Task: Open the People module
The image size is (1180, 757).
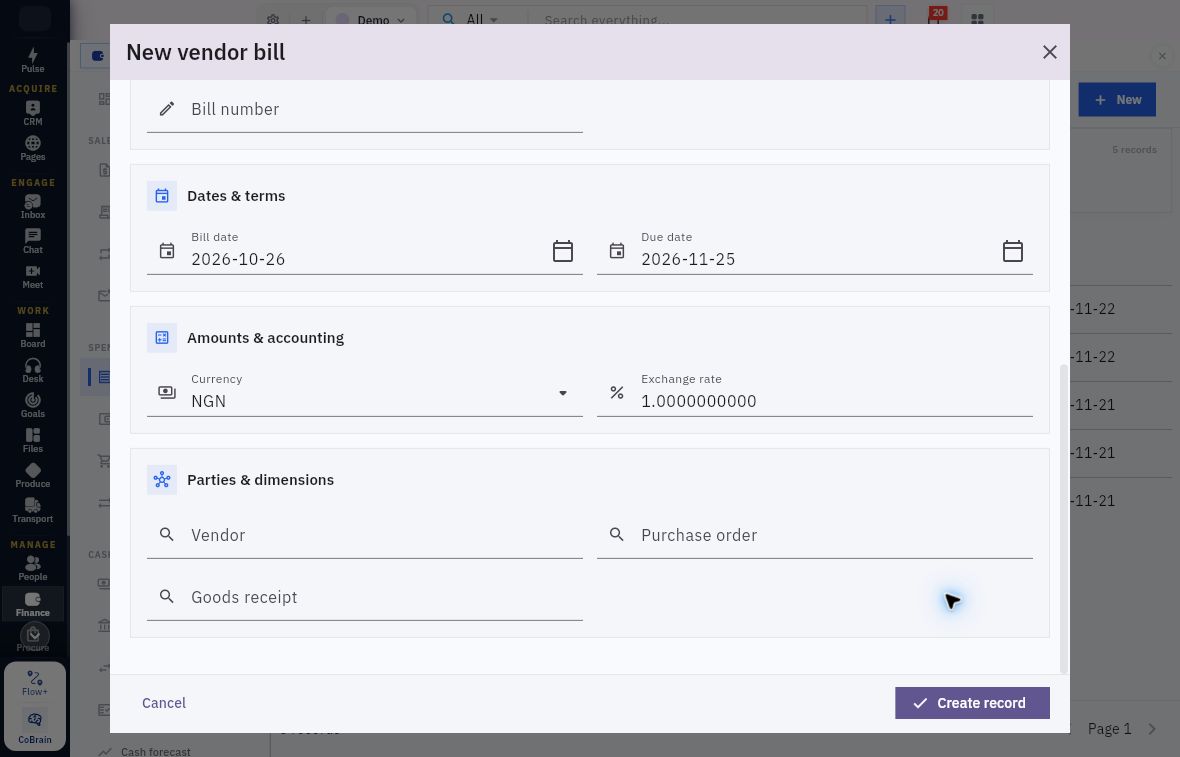Action: [32, 568]
